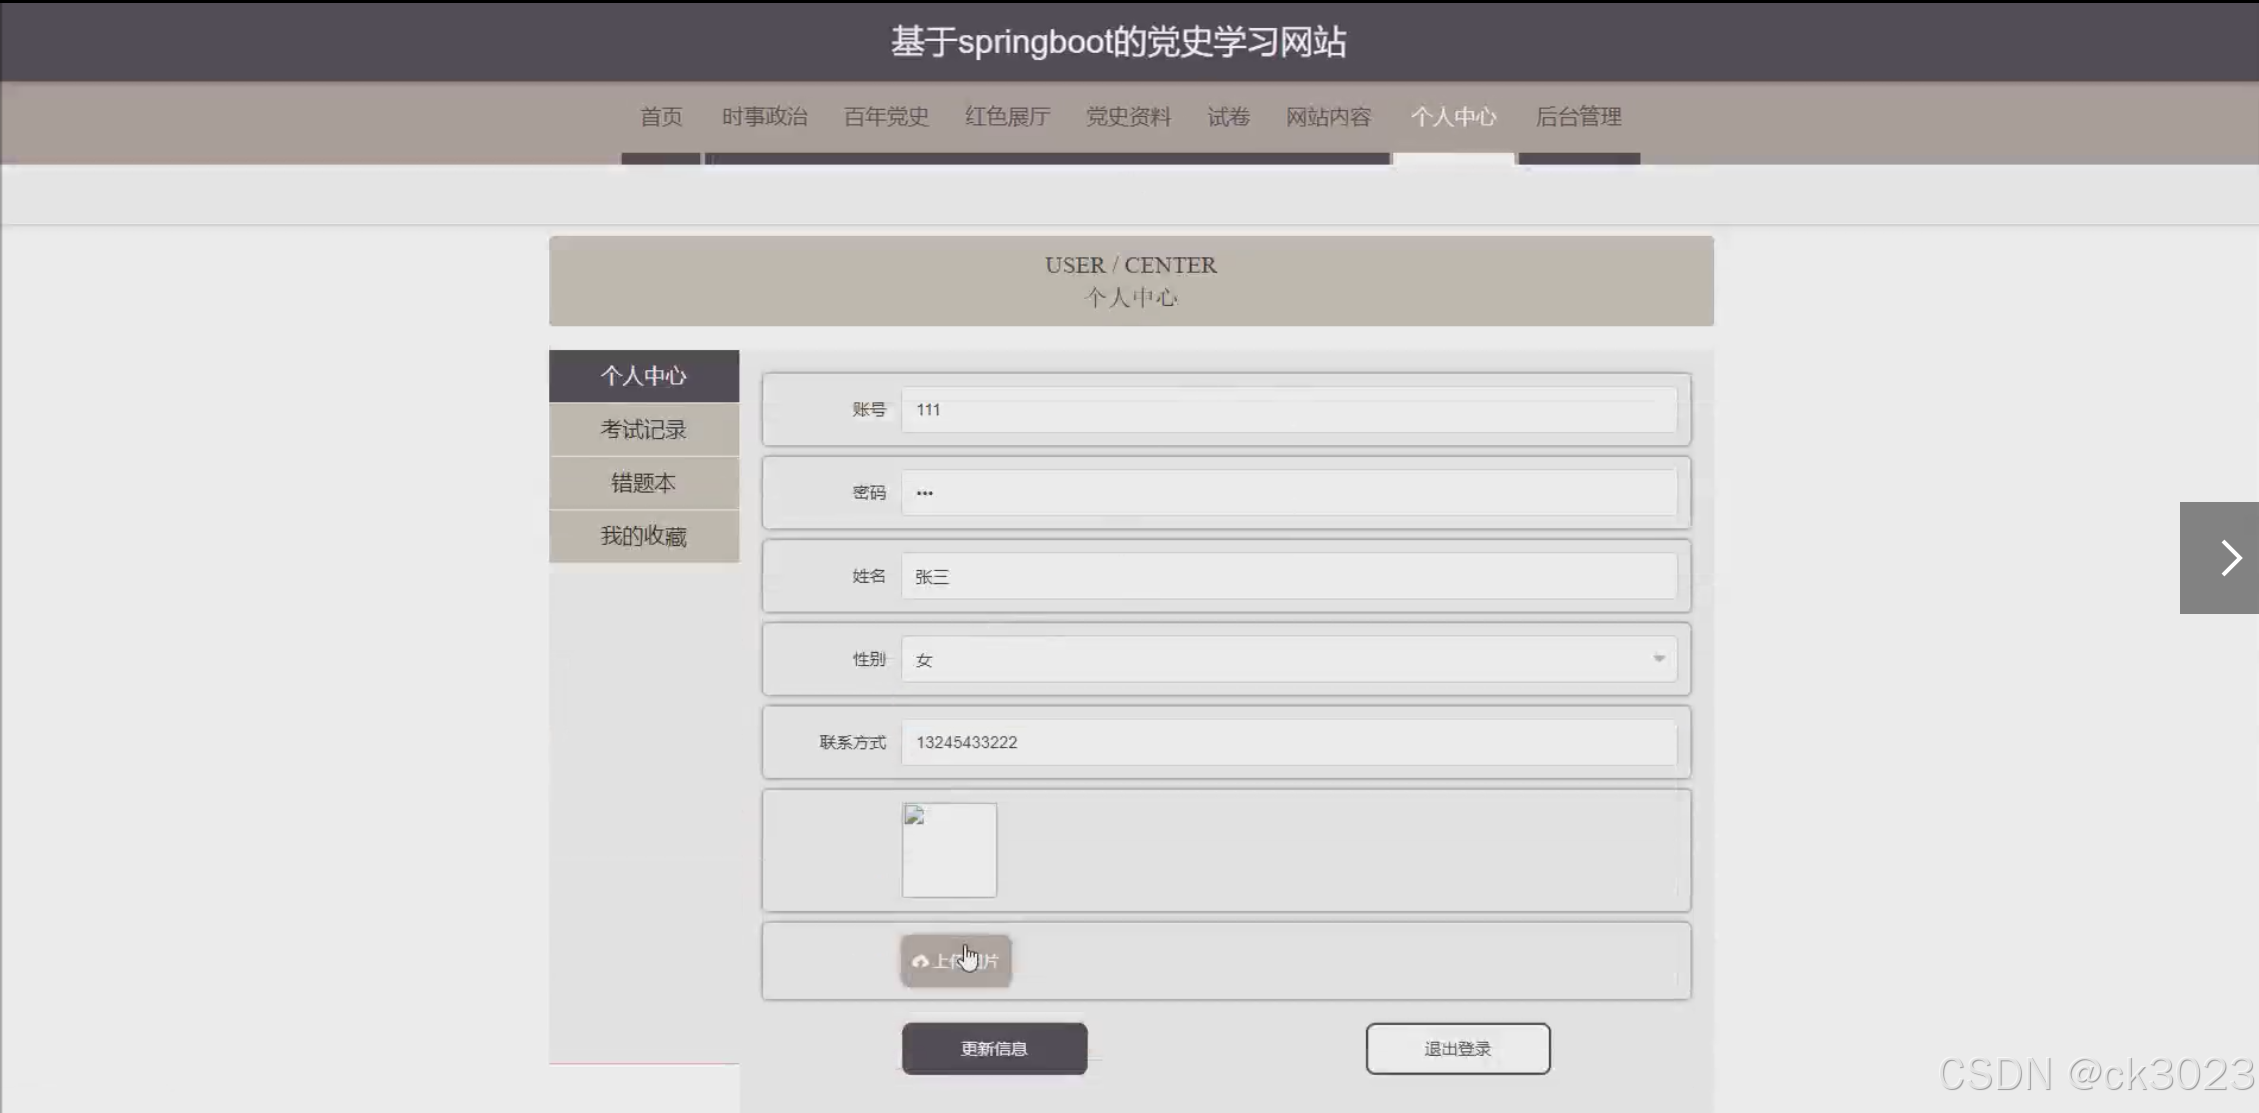The width and height of the screenshot is (2259, 1113).
Task: Open the 性别 gender dropdown
Action: (x=1287, y=659)
